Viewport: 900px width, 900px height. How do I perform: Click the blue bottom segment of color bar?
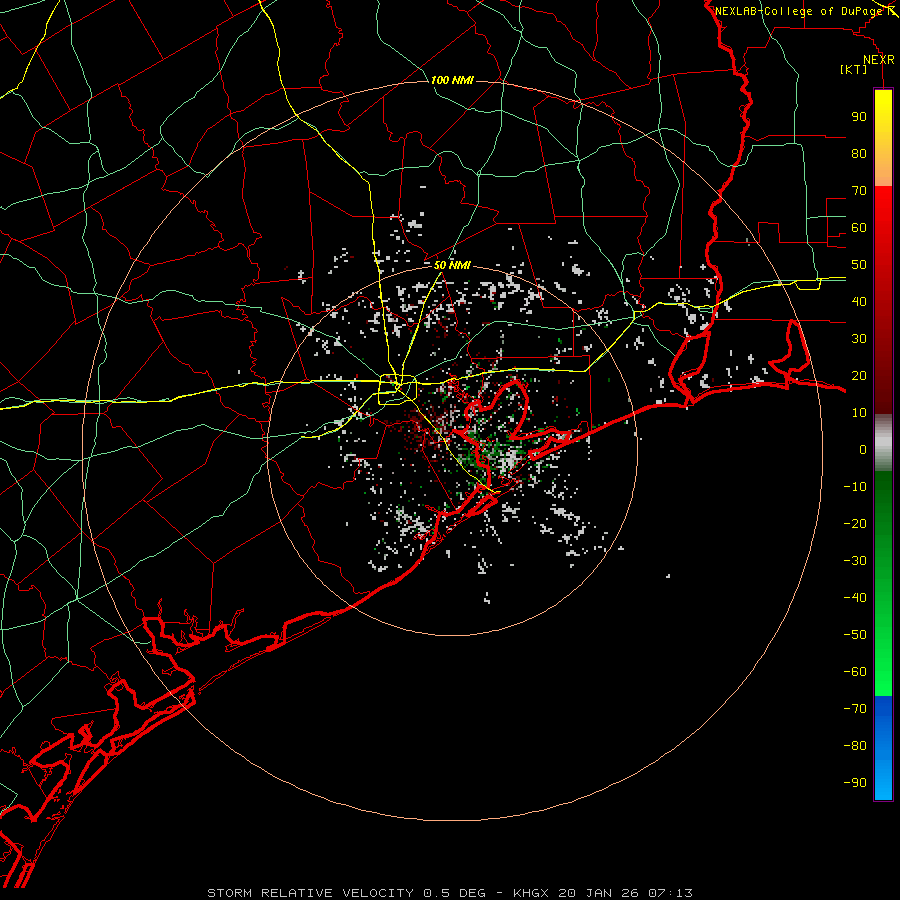(x=883, y=748)
